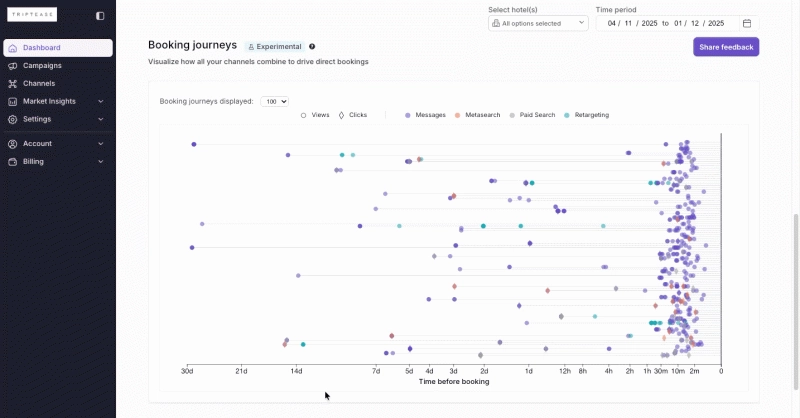Toggle the Views legend marker
The image size is (800, 418).
304,115
